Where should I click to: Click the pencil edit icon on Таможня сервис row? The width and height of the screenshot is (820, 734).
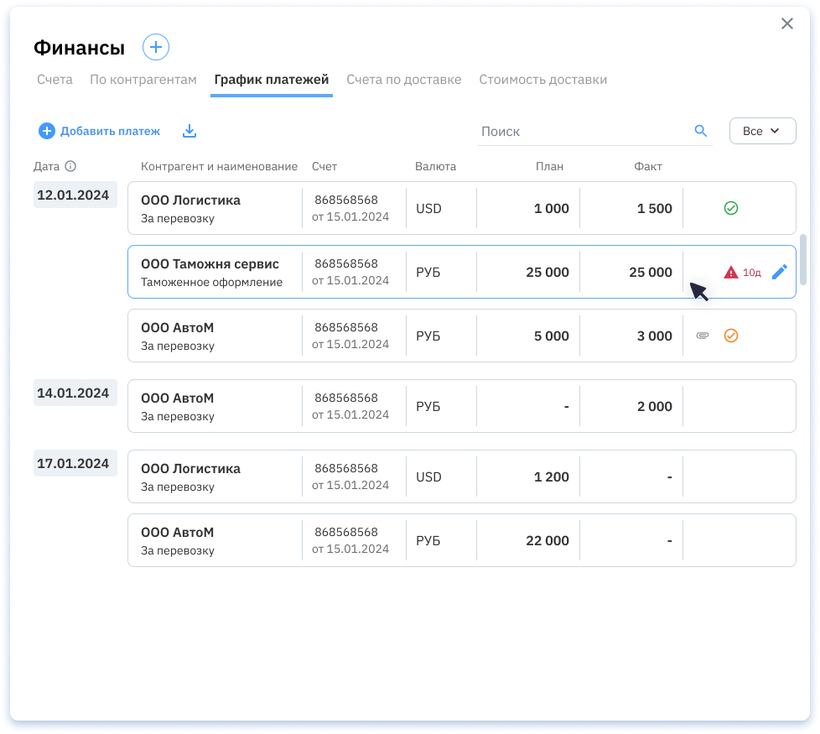tap(780, 272)
